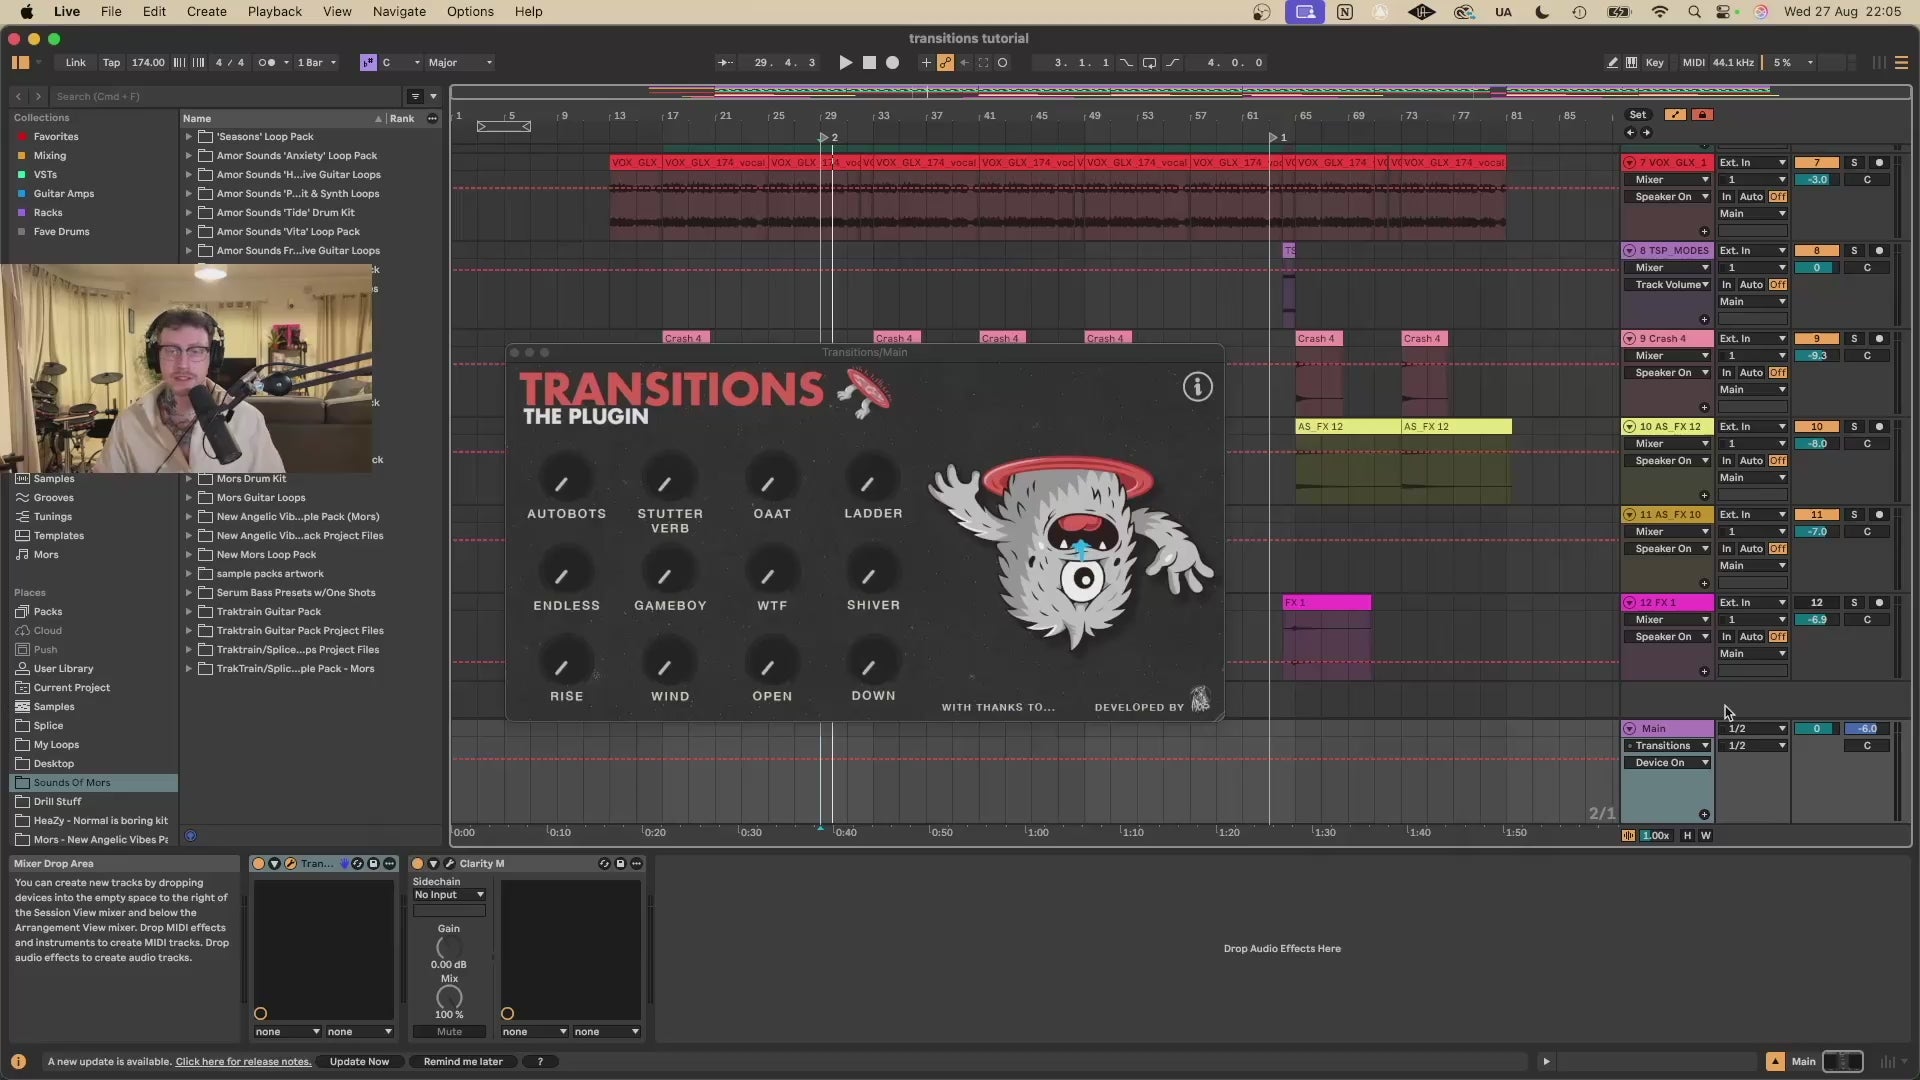Toggle track 9 Crash 4 activator
This screenshot has height=1080, width=1920.
1817,338
